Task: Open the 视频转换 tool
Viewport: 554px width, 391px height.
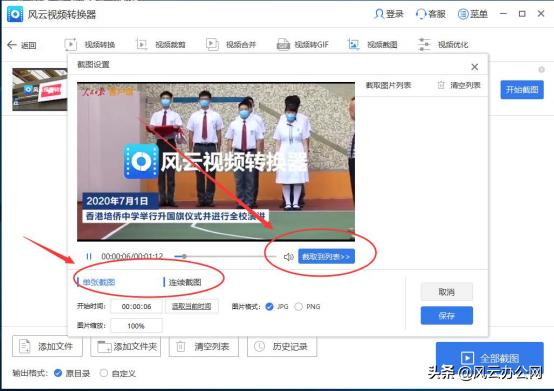Action: coord(90,45)
